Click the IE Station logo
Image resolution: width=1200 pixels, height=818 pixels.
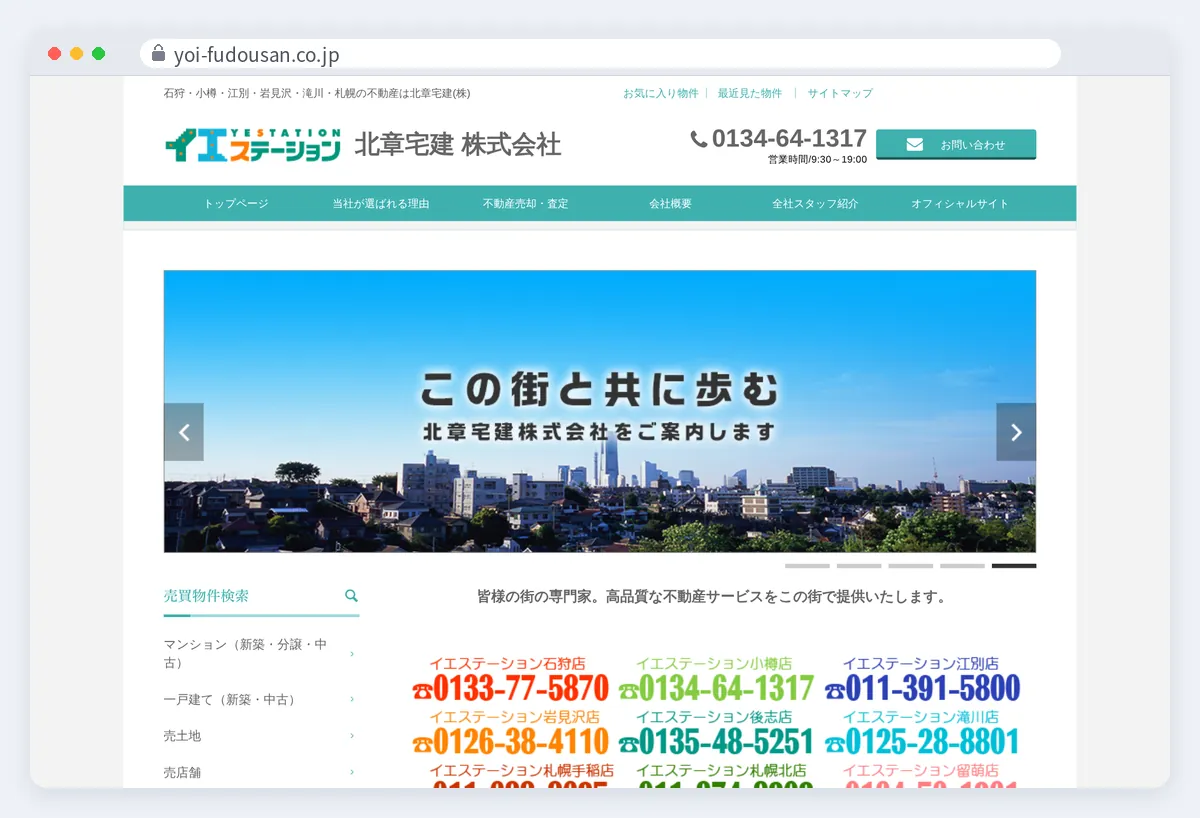point(253,145)
